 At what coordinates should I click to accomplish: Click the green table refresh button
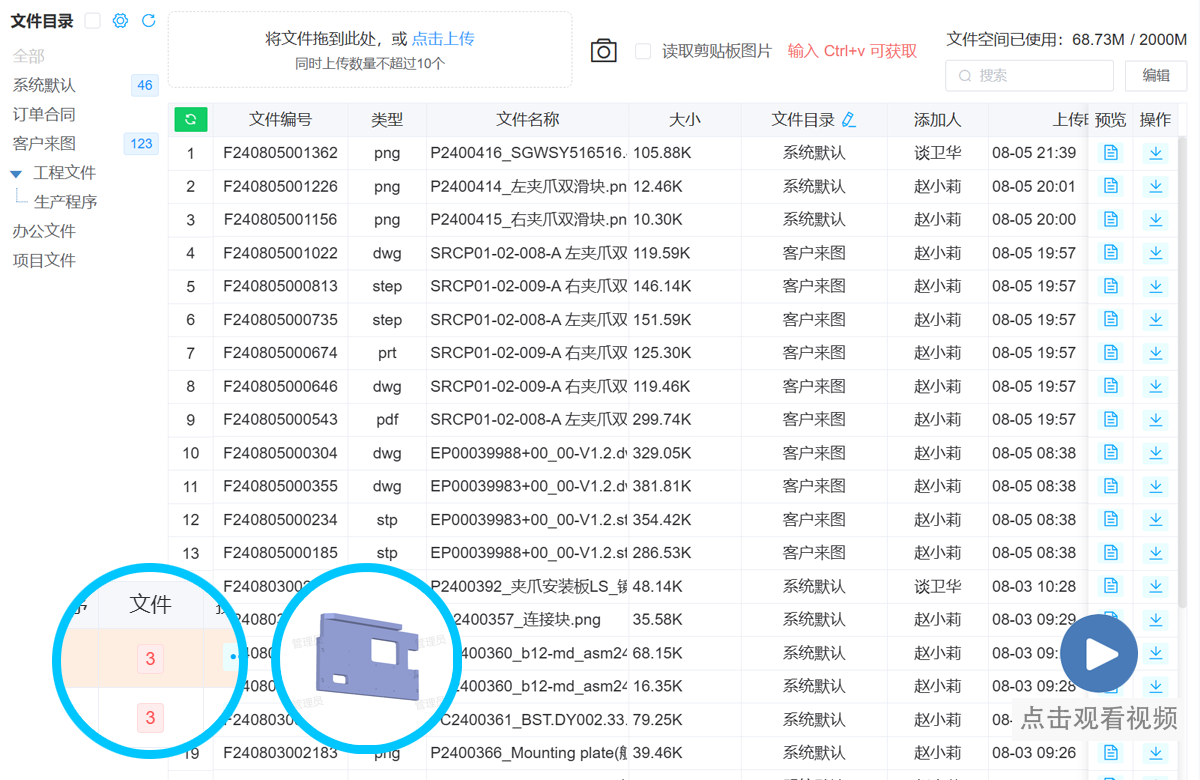tap(190, 119)
